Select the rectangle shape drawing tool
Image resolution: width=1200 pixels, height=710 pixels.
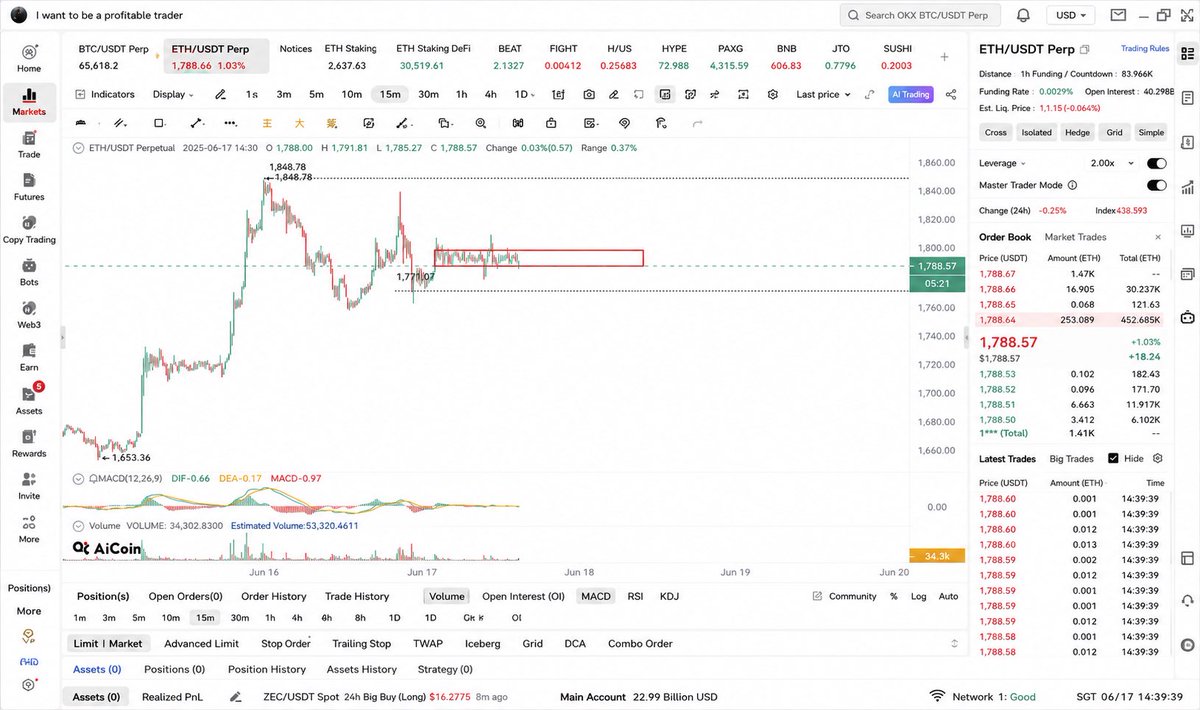(x=158, y=123)
